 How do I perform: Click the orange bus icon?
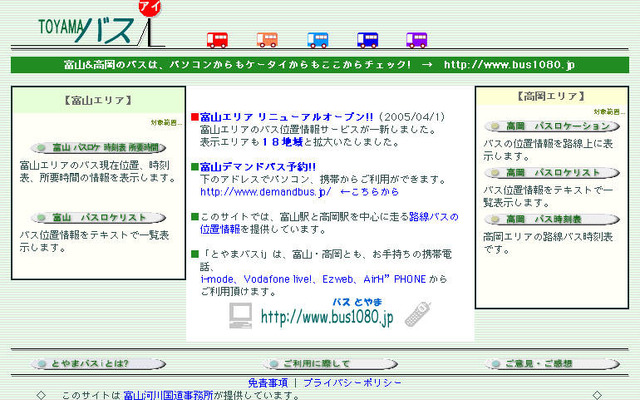[x=267, y=40]
